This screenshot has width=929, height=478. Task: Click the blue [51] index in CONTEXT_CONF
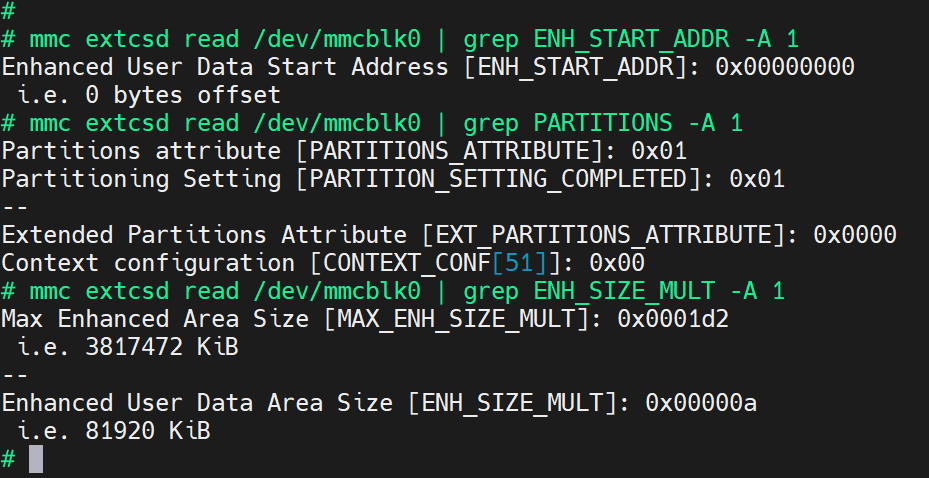tap(520, 263)
